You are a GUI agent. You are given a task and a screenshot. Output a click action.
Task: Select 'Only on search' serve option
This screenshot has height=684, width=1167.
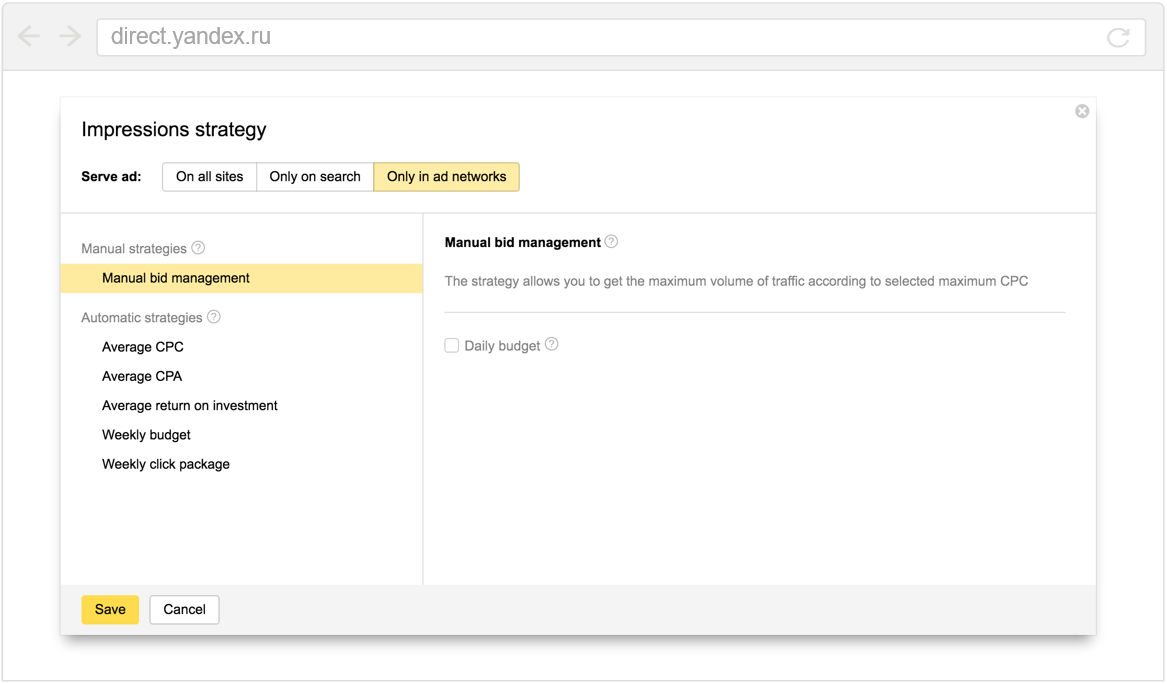315,177
